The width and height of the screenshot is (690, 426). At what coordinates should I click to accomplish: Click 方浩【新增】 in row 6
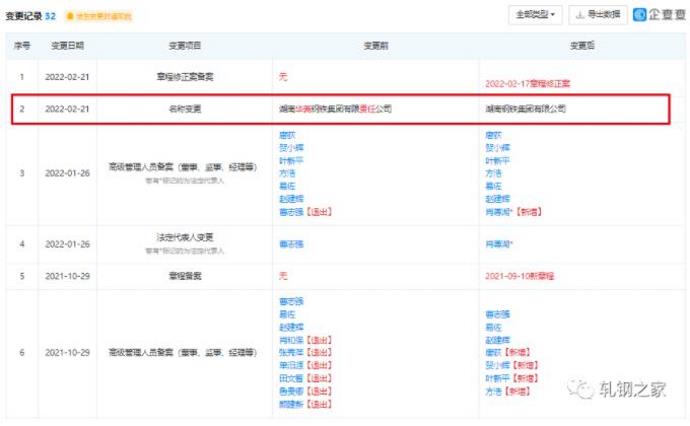(x=507, y=392)
